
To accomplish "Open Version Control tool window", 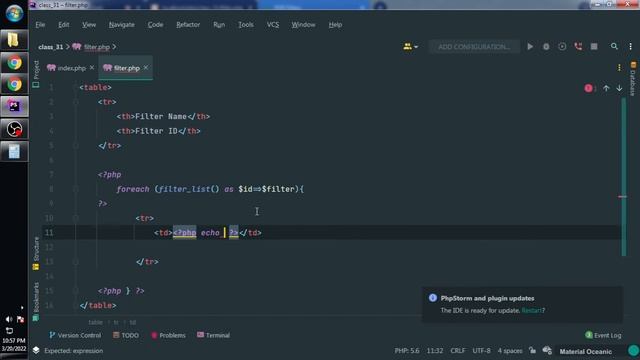I will (75, 335).
